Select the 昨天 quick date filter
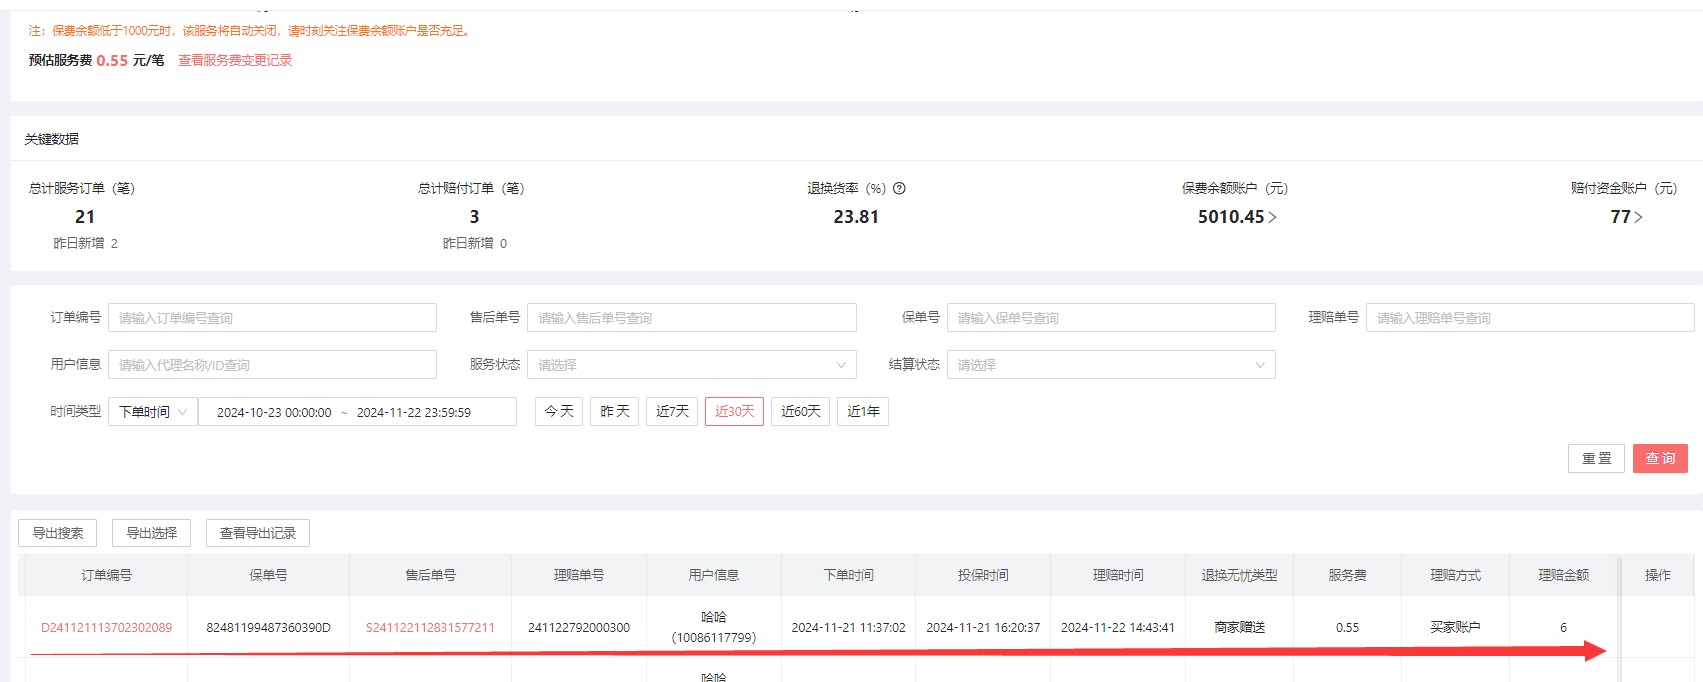The image size is (1703, 682). pos(614,412)
